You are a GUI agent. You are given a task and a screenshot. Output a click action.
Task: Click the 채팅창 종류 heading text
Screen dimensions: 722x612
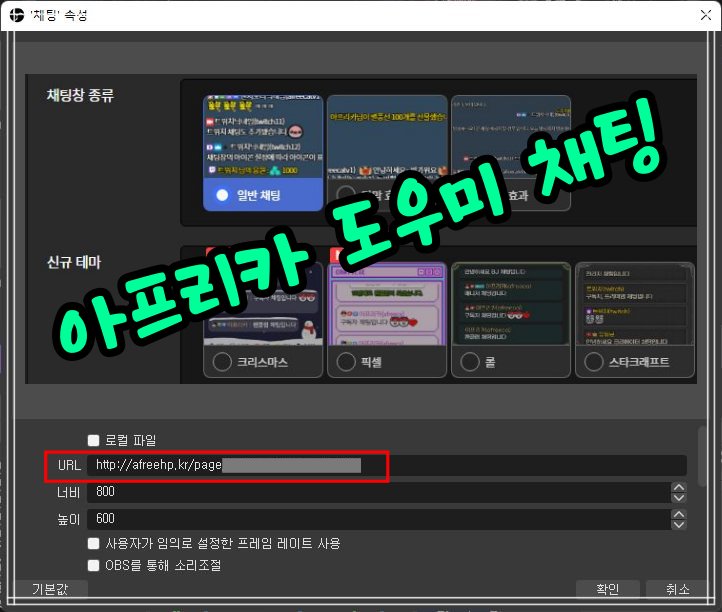click(x=80, y=95)
